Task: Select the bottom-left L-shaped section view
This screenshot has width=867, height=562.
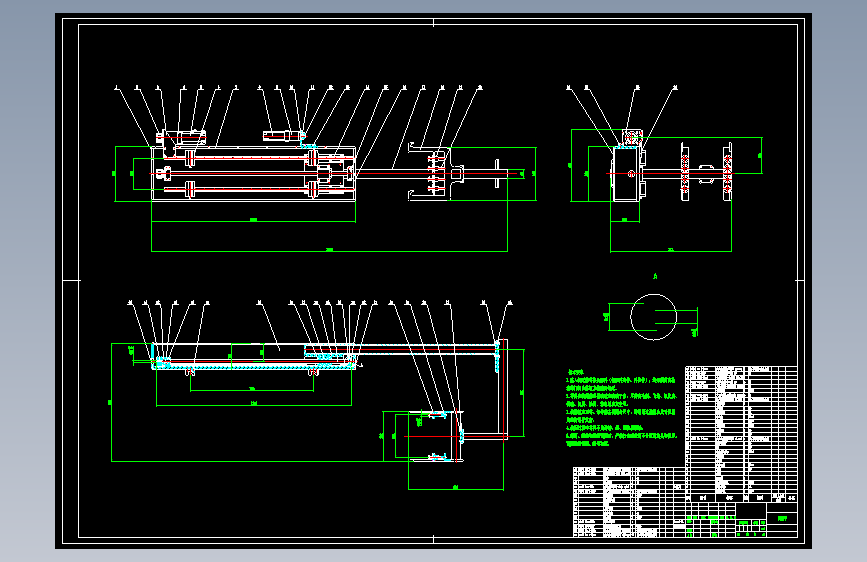Action: (x=317, y=395)
